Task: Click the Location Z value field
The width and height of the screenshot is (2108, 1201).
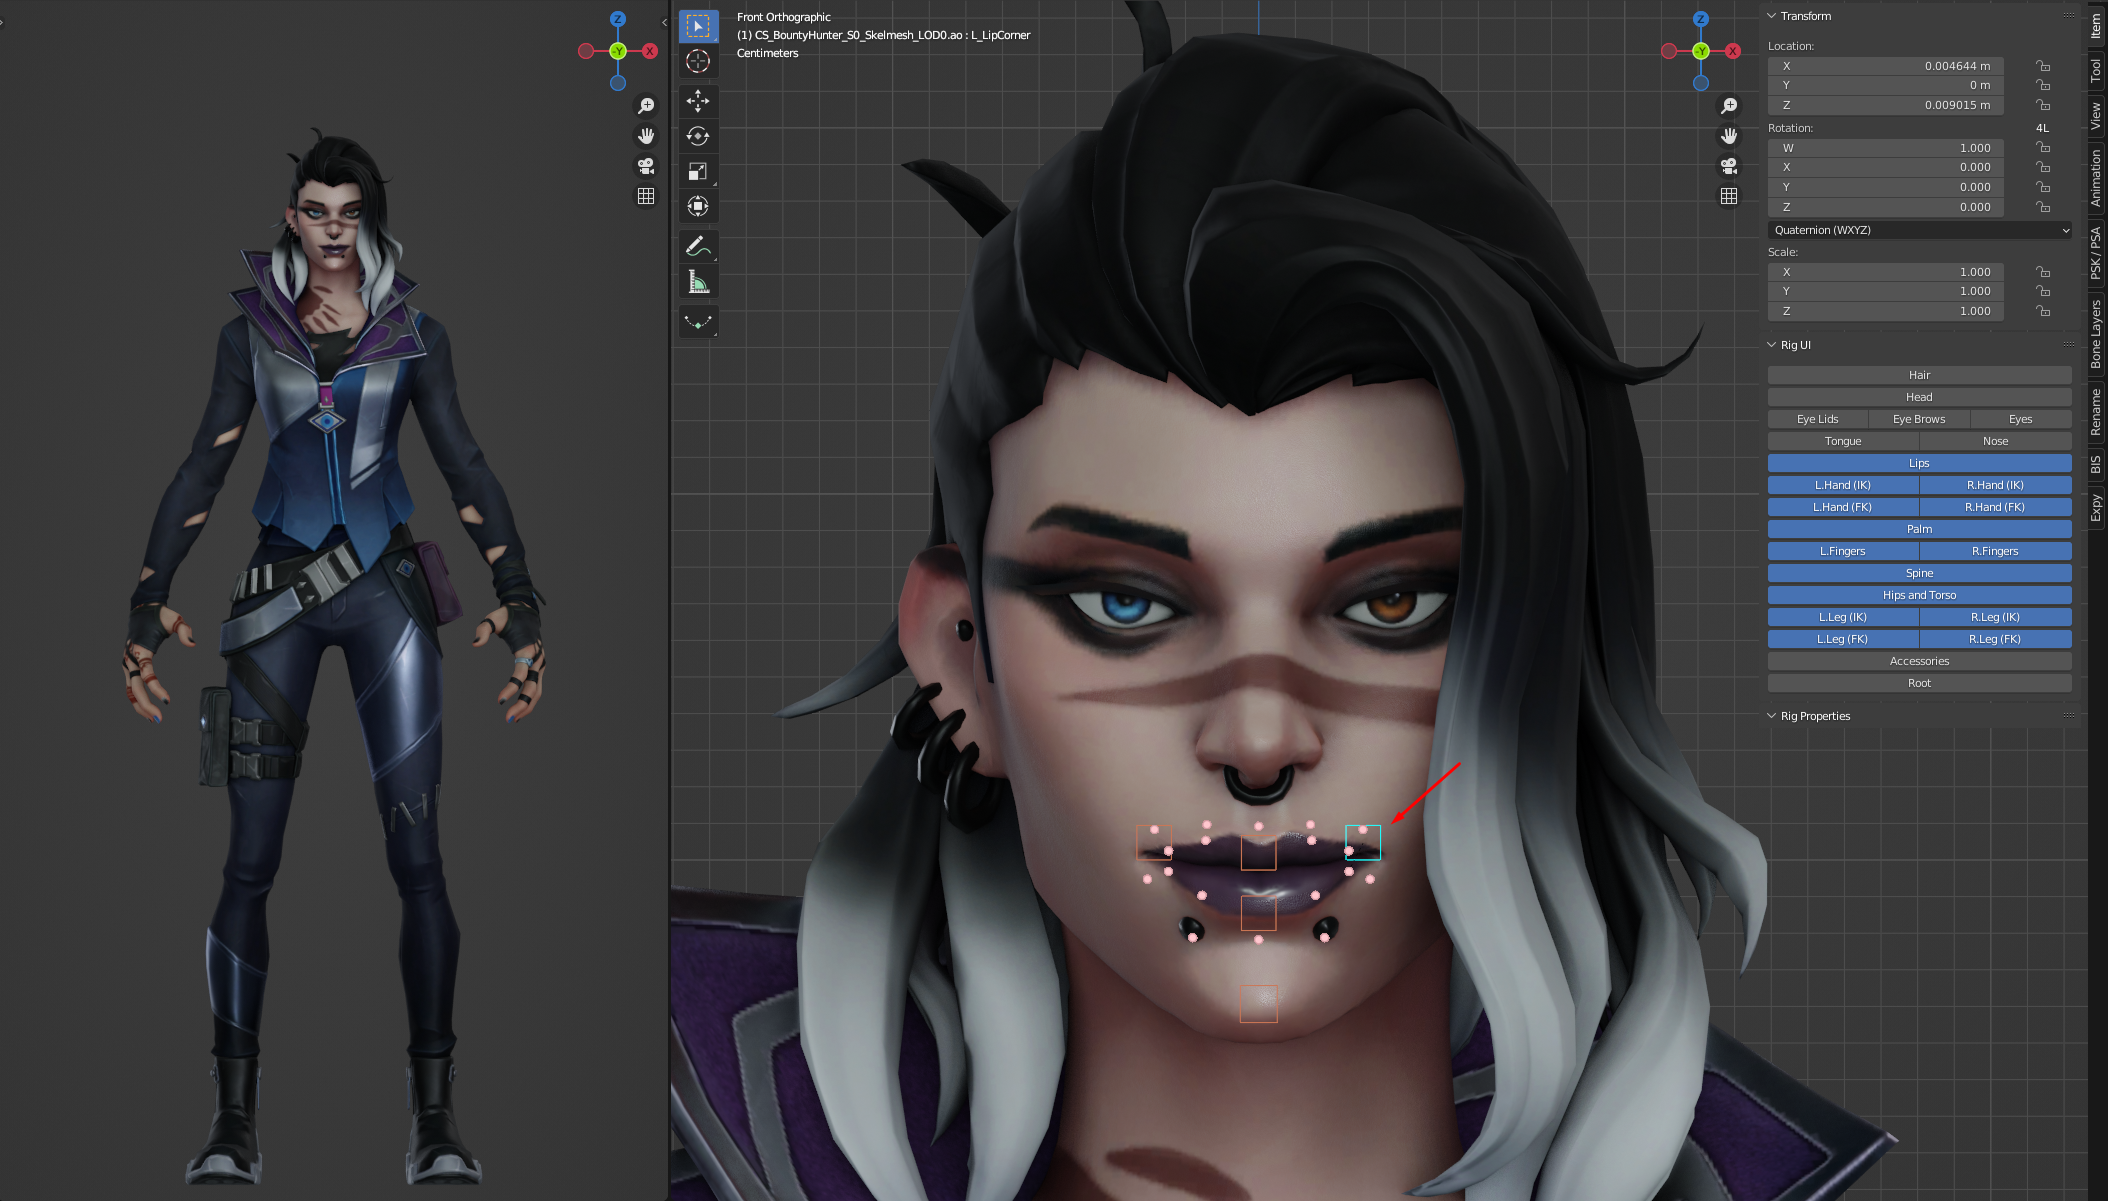Action: coord(1885,105)
